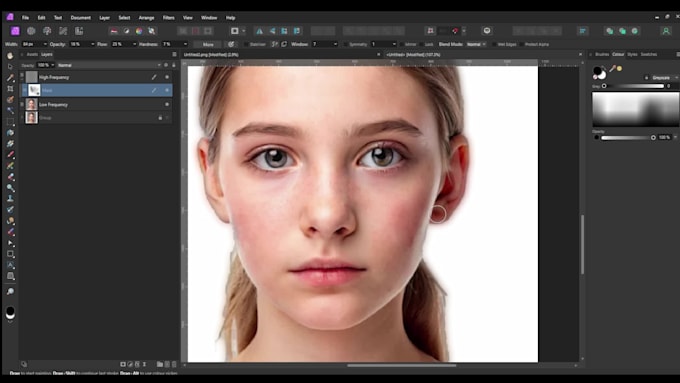Hide the Mask layer
This screenshot has width=680, height=383.
167,90
